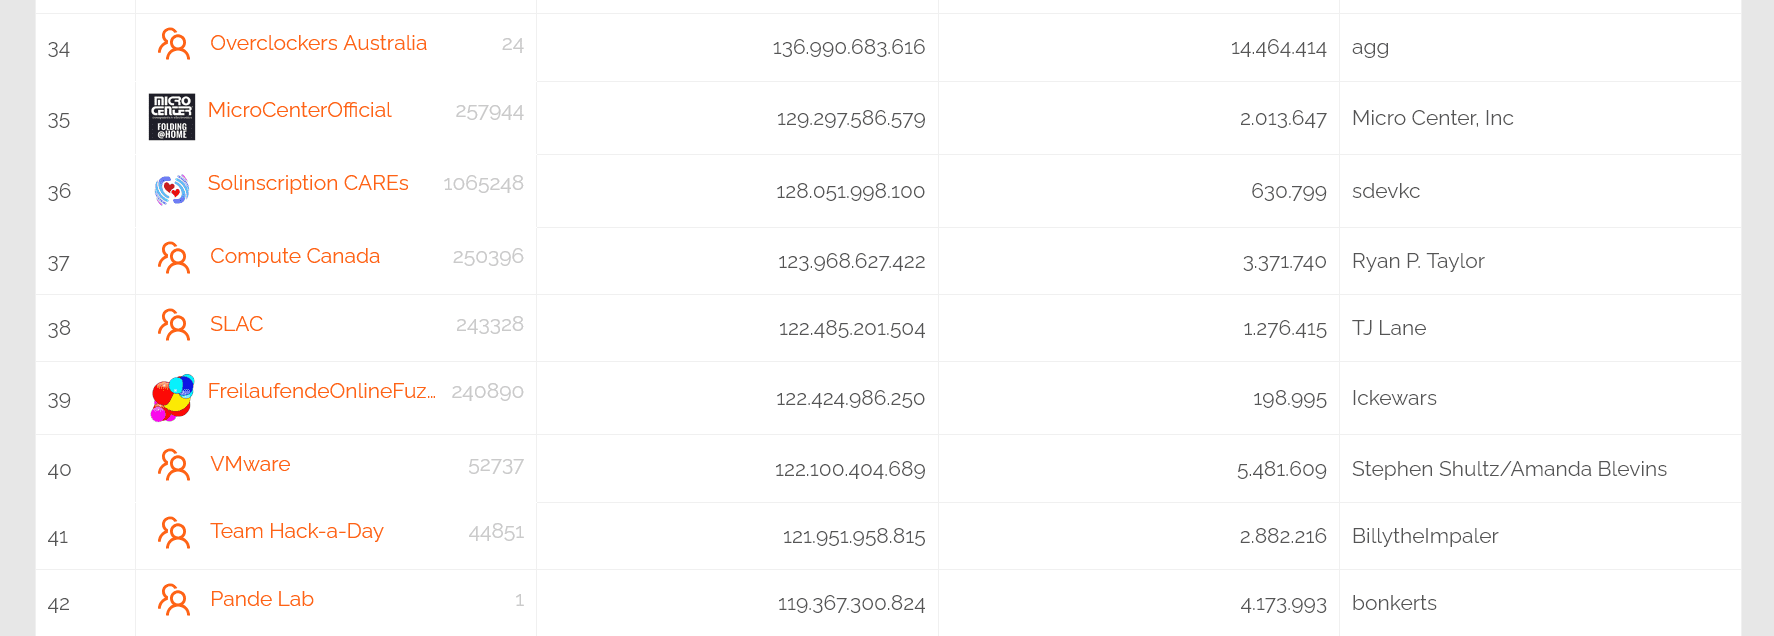Click the Overclockers Australia team icon

(173, 44)
